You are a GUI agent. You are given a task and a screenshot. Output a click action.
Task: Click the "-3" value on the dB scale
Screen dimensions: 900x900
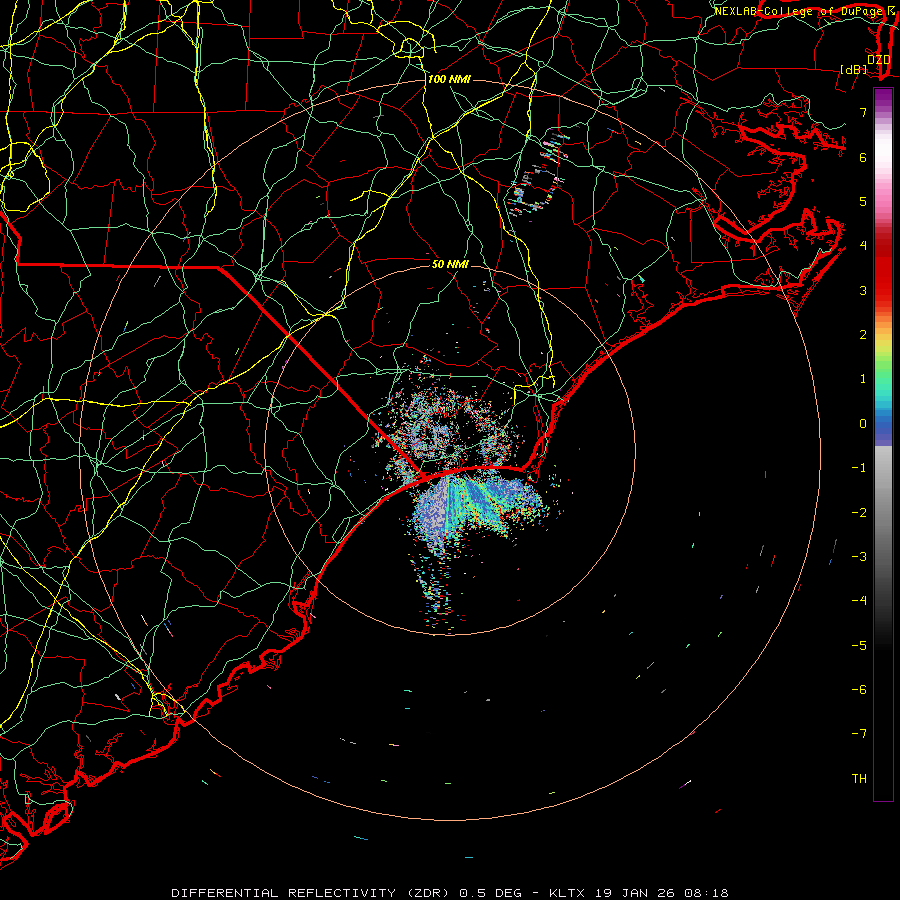[x=859, y=557]
